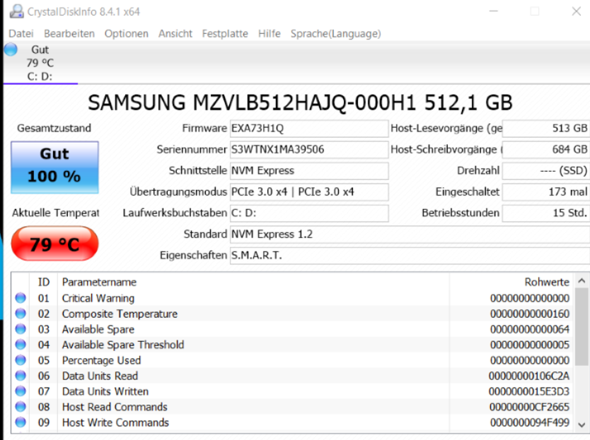Click status orb of Available Spare row
Viewport: 590px width, 440px height.
pyautogui.click(x=21, y=329)
